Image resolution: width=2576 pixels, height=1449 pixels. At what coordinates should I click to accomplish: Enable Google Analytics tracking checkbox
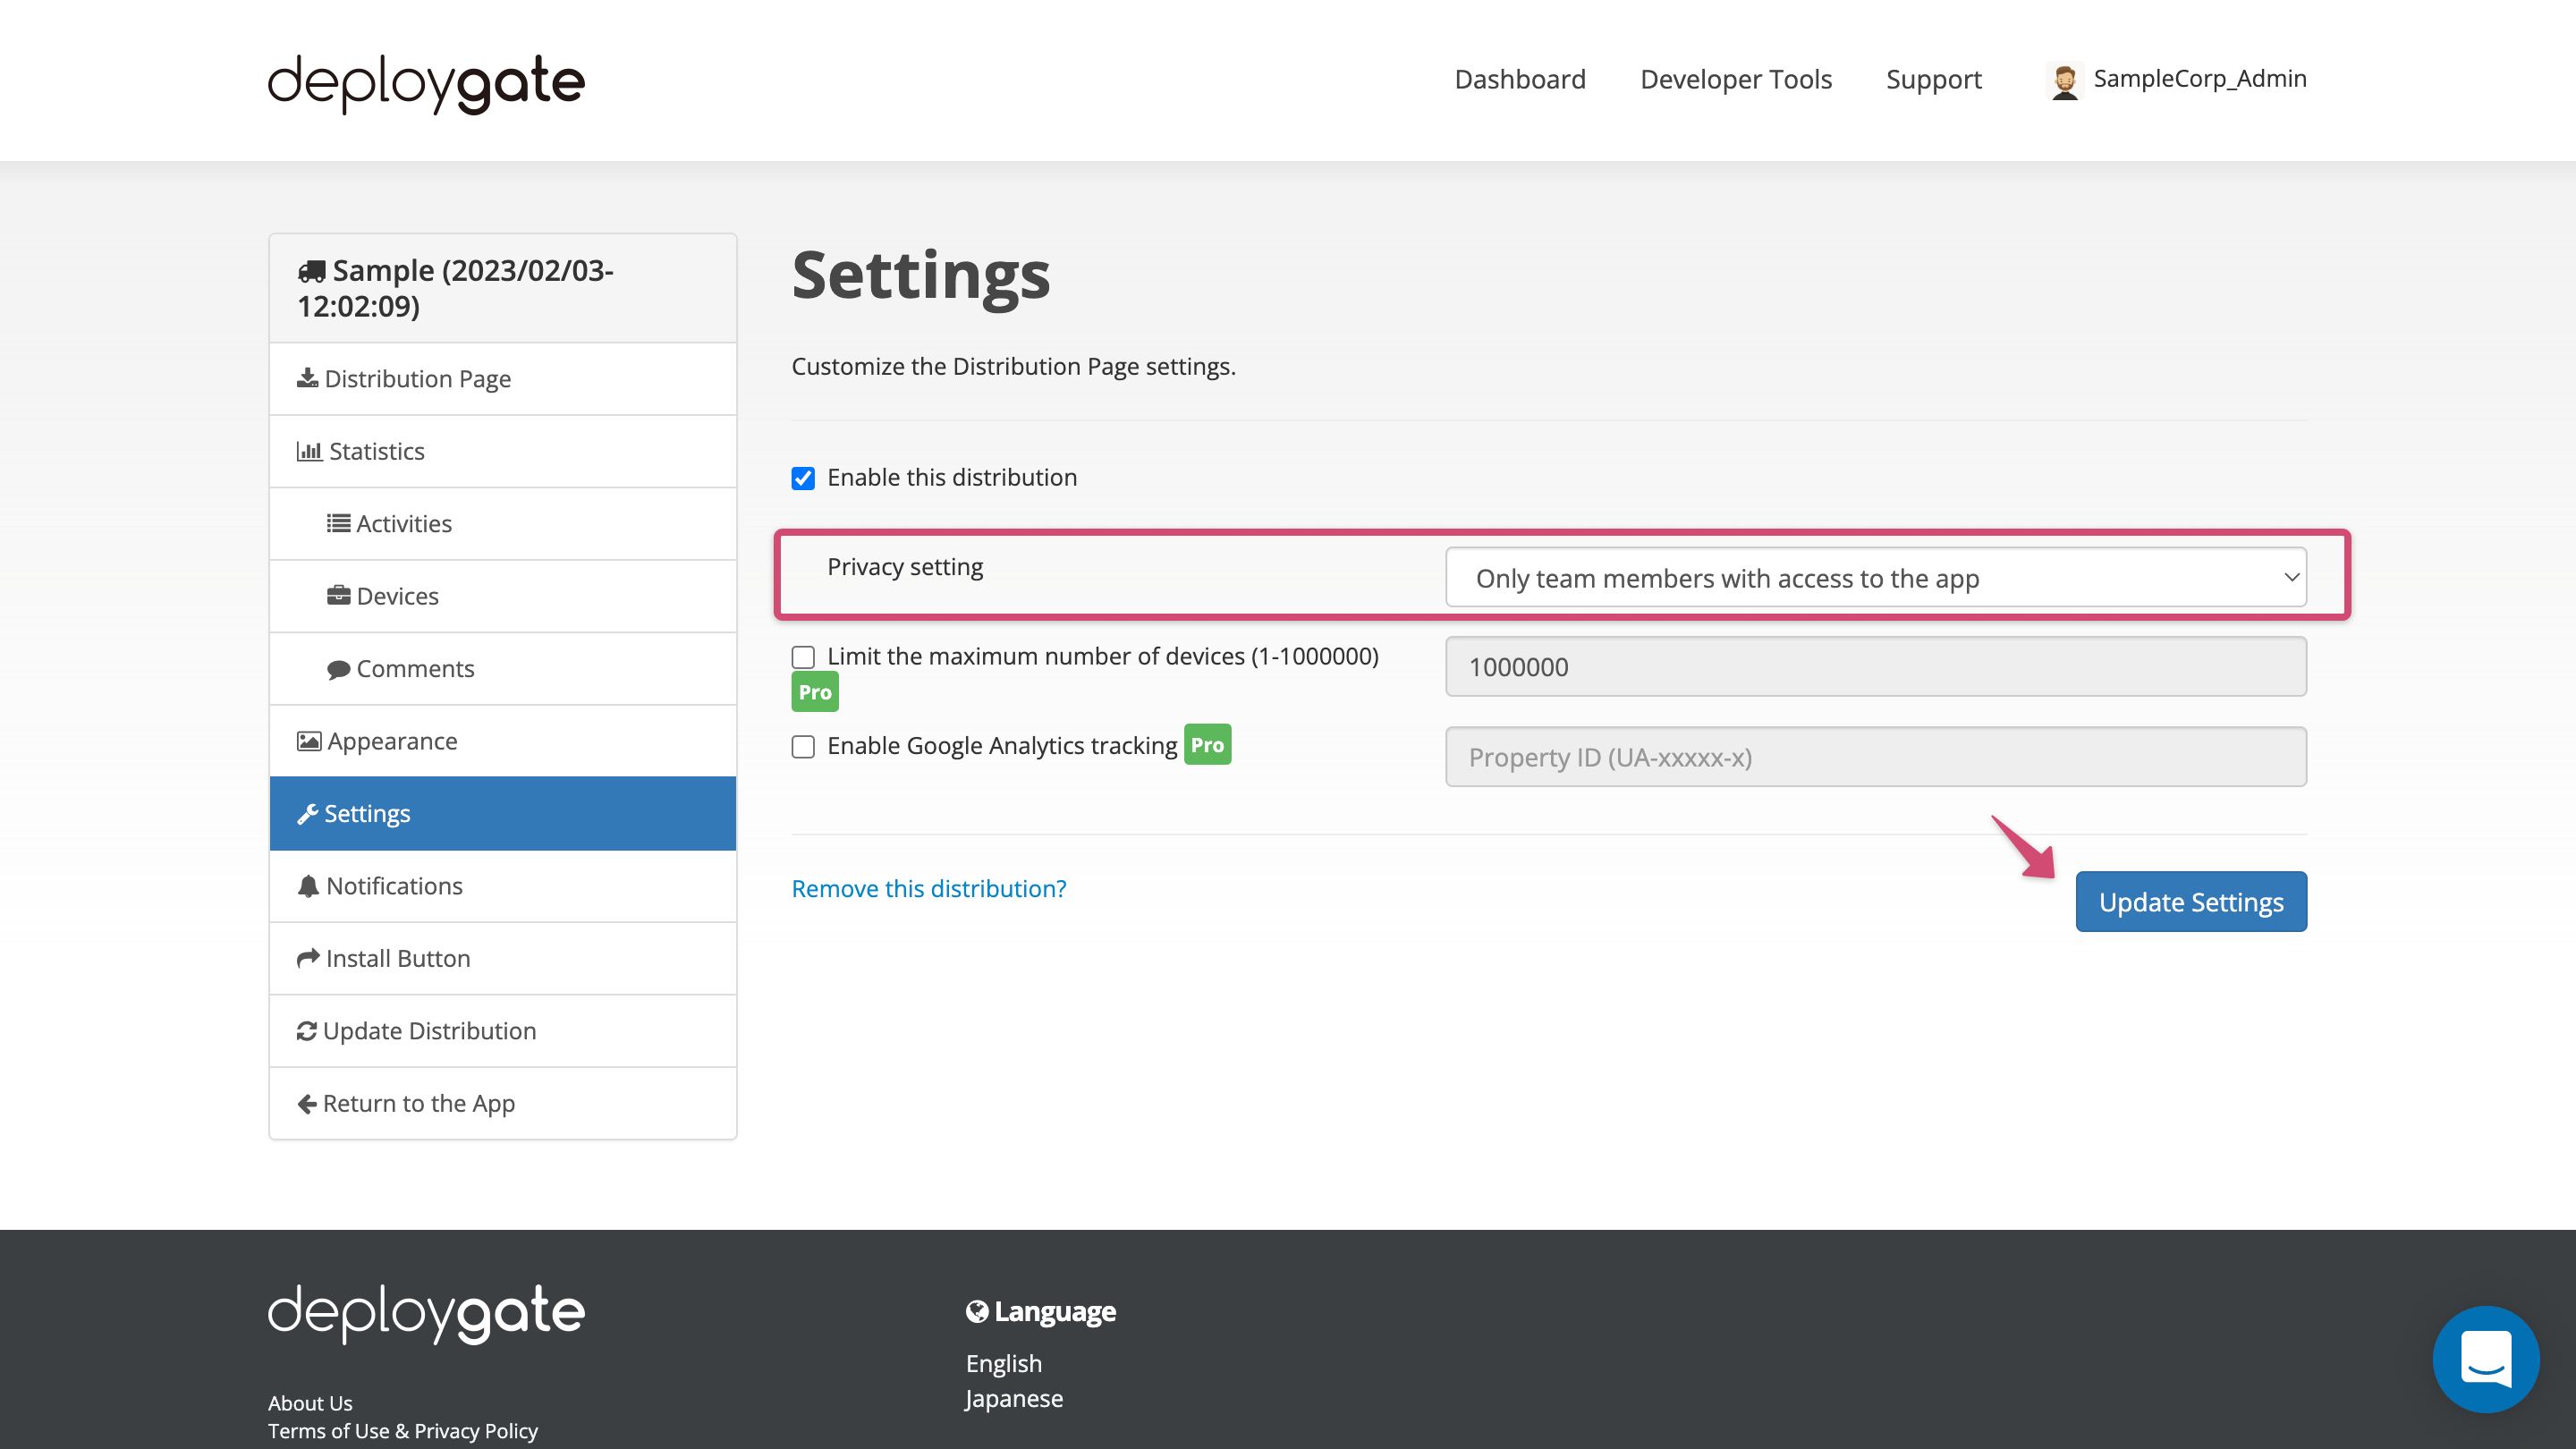(803, 747)
